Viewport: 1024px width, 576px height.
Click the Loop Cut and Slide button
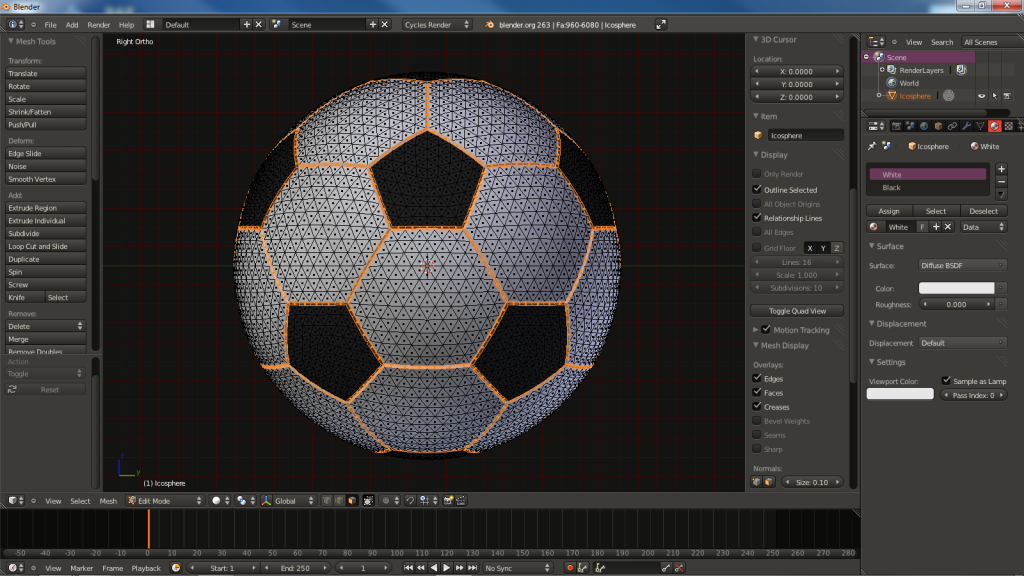45,246
